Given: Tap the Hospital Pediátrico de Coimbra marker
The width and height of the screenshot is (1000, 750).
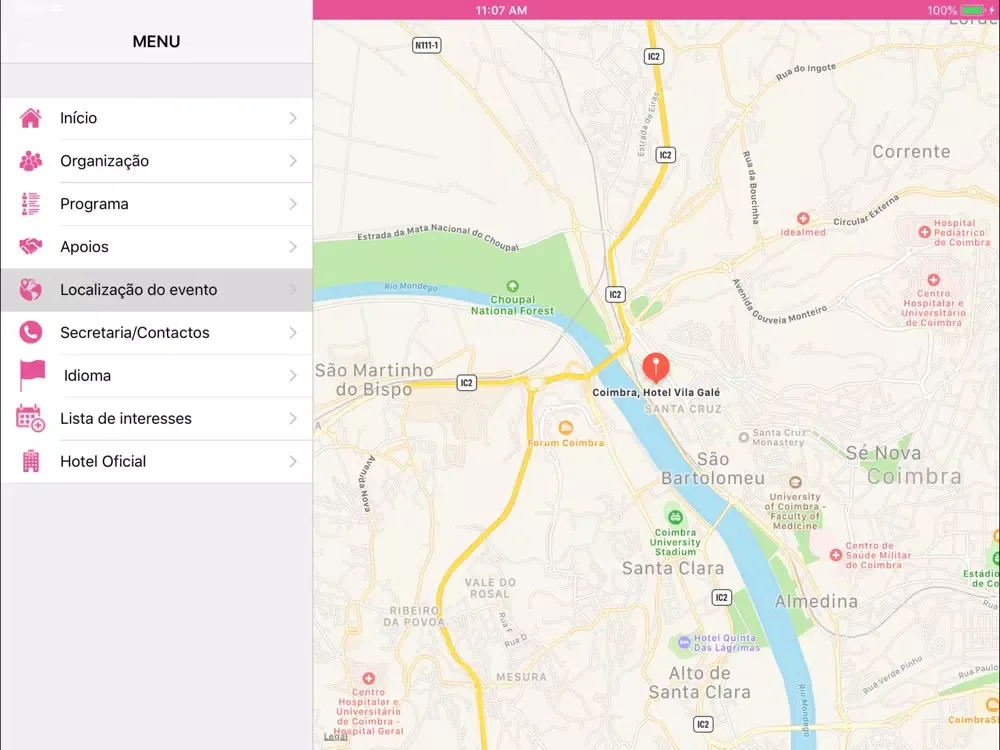Looking at the screenshot, I should click(x=924, y=232).
